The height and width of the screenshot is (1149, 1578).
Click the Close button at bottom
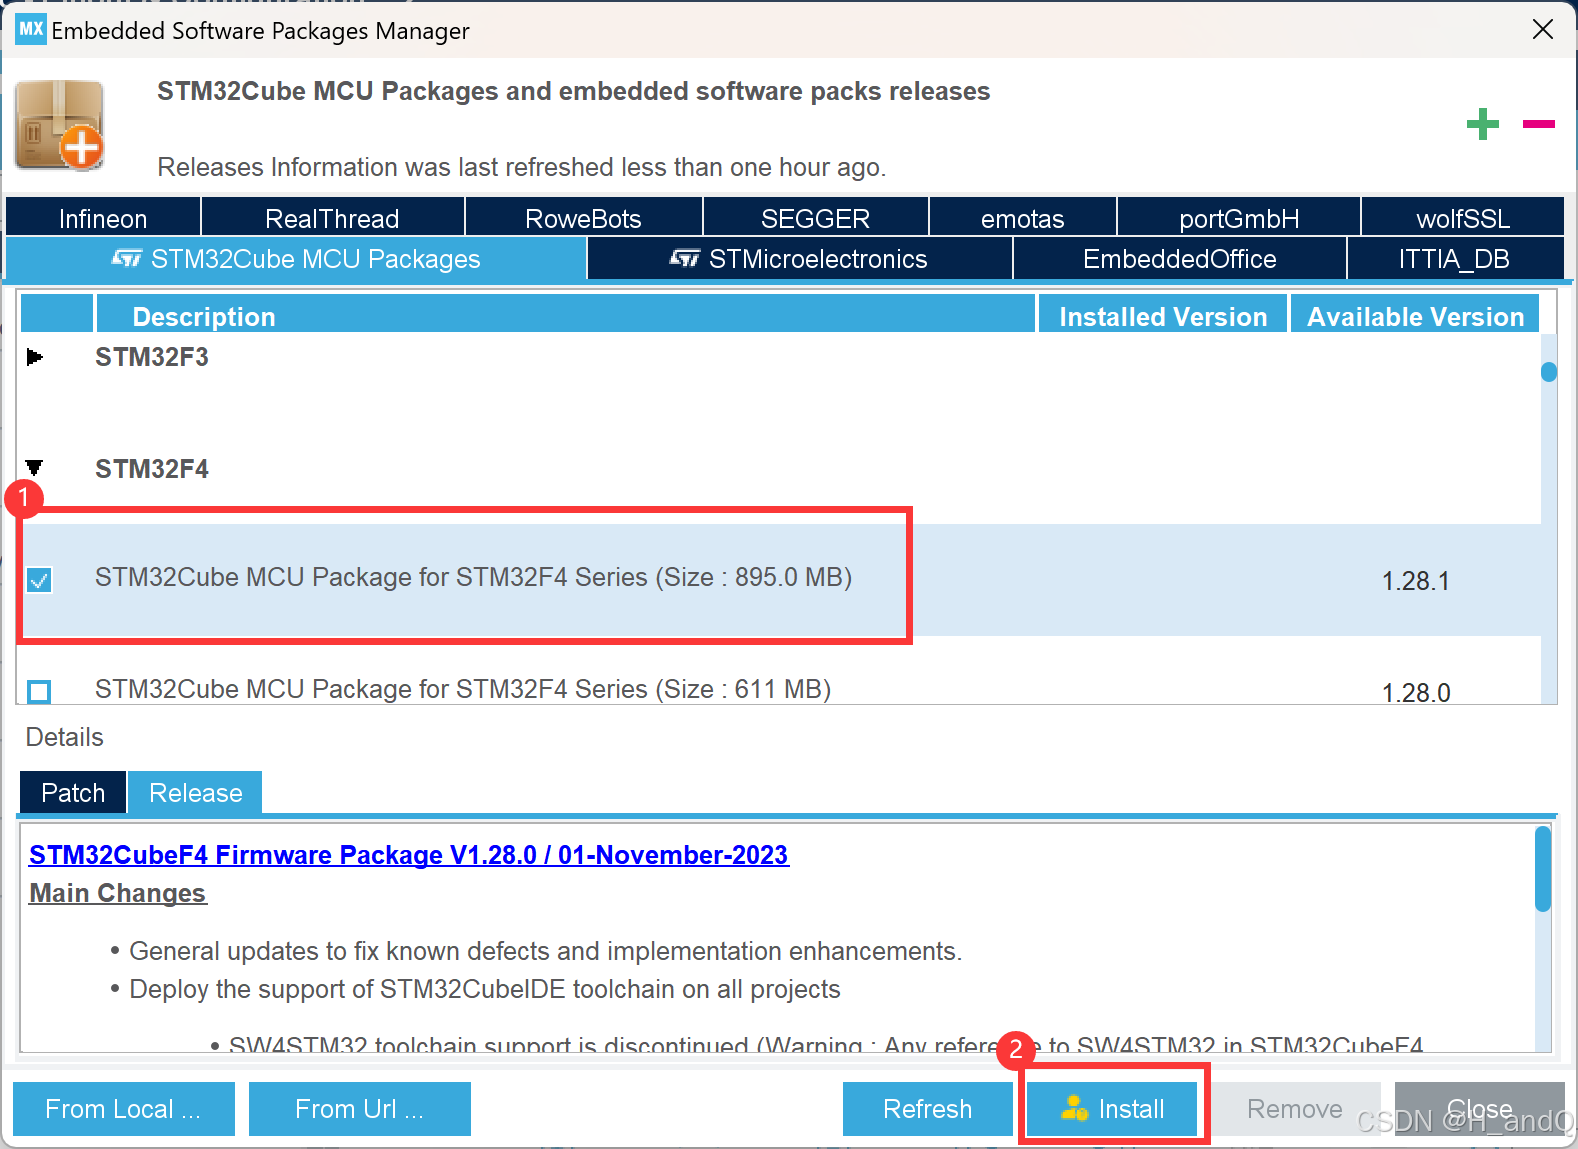click(x=1480, y=1109)
